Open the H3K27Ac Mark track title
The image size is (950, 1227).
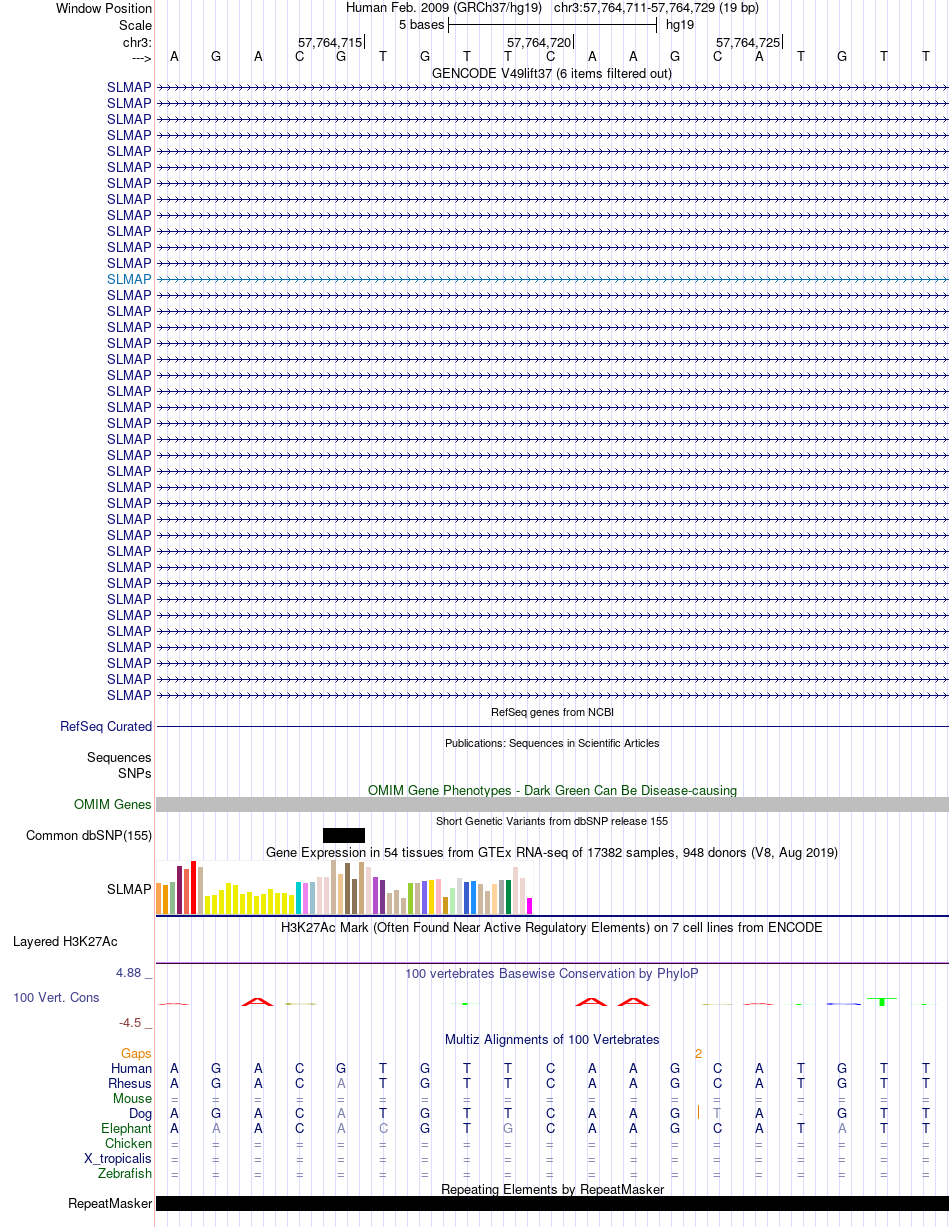tap(552, 927)
